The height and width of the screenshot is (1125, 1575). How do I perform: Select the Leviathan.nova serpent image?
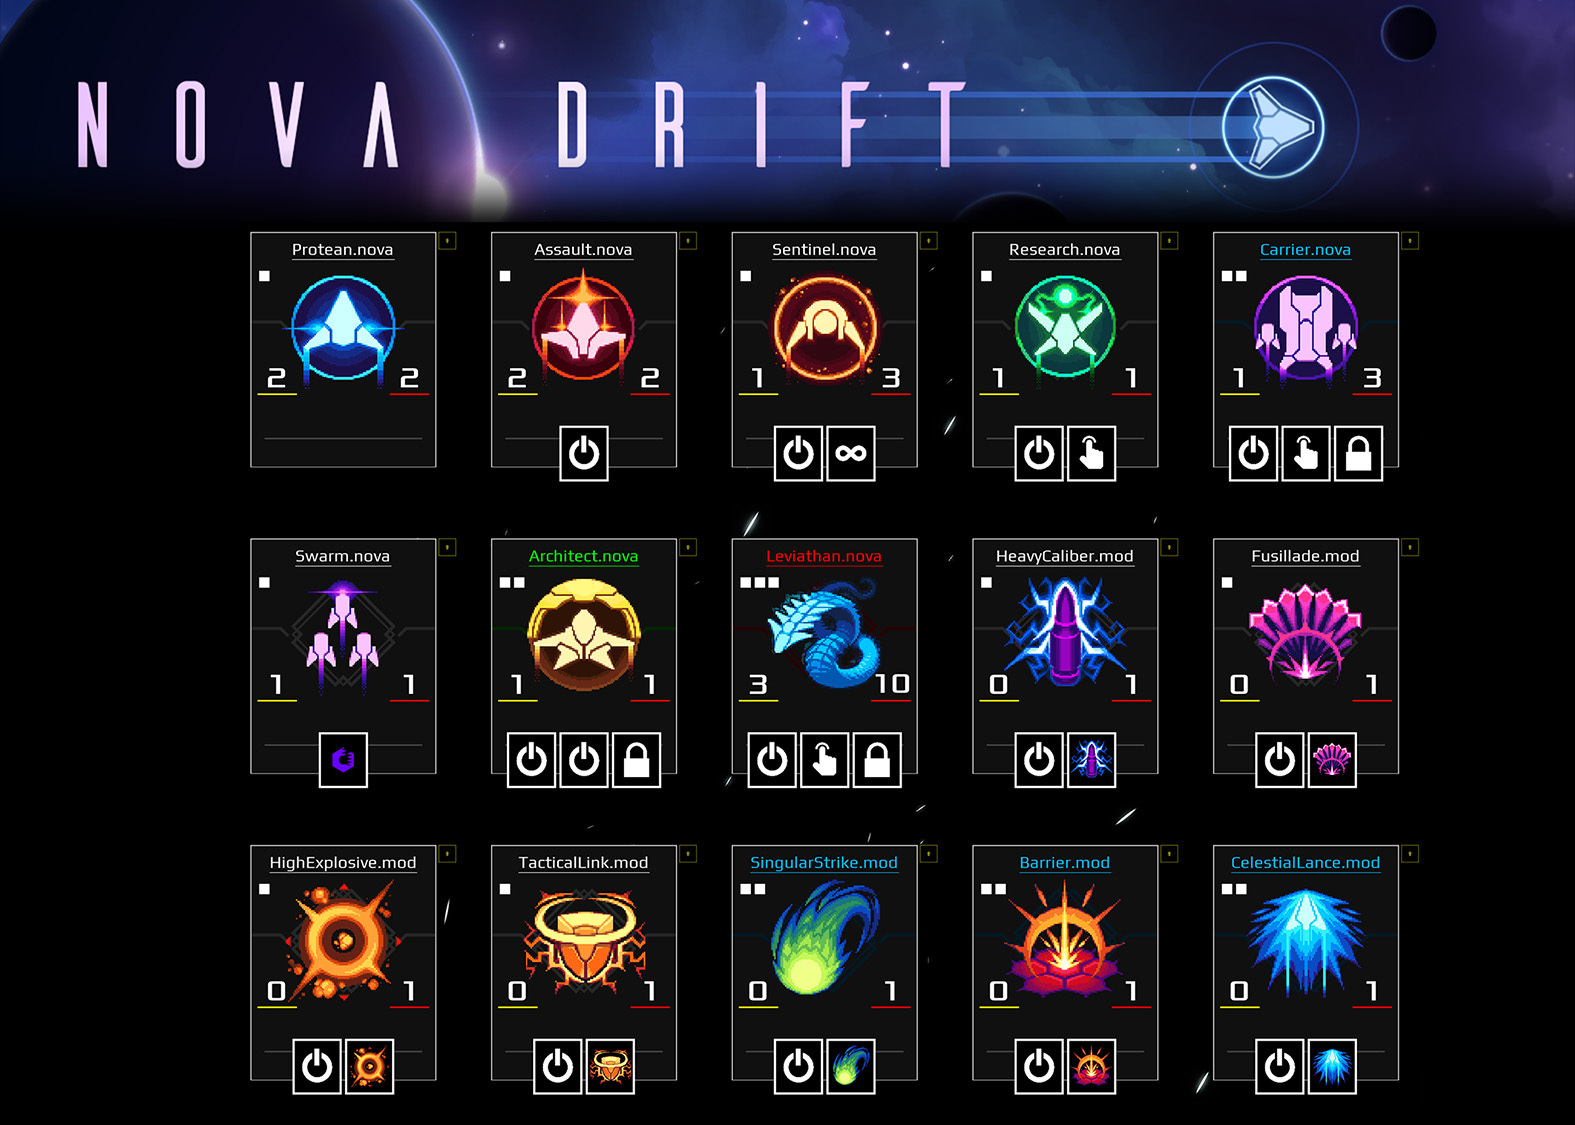pos(824,634)
